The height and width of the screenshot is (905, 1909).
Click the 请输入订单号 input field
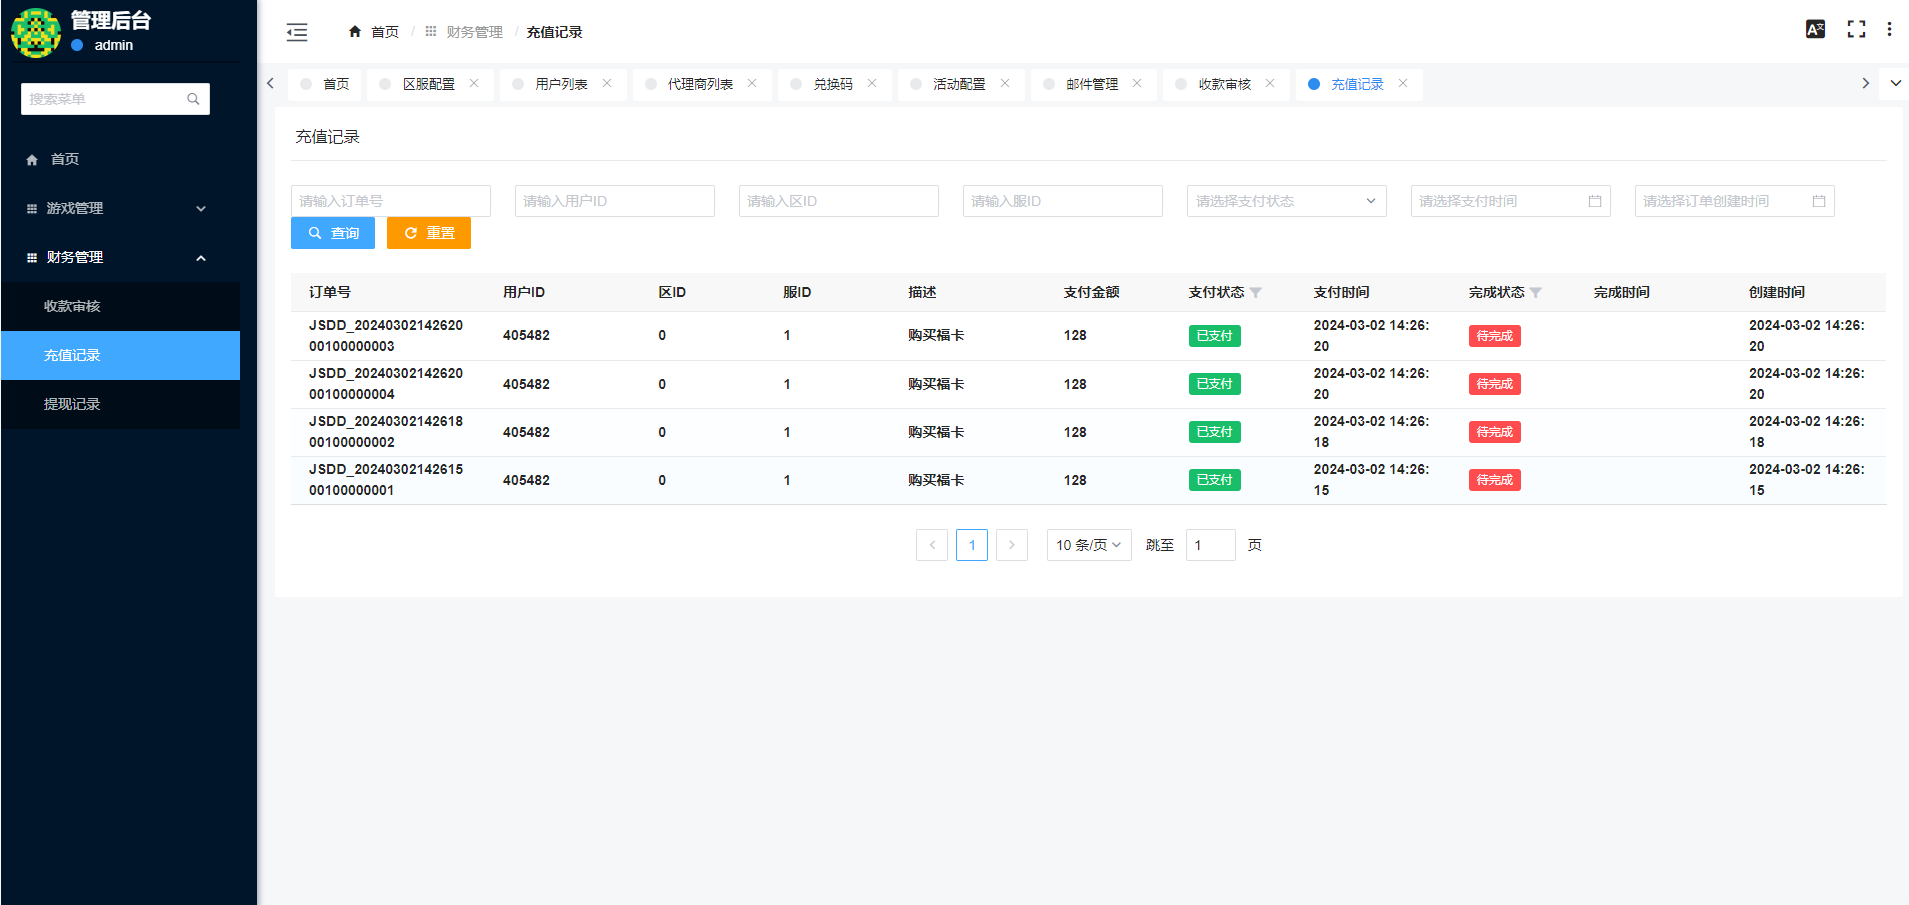pos(390,200)
